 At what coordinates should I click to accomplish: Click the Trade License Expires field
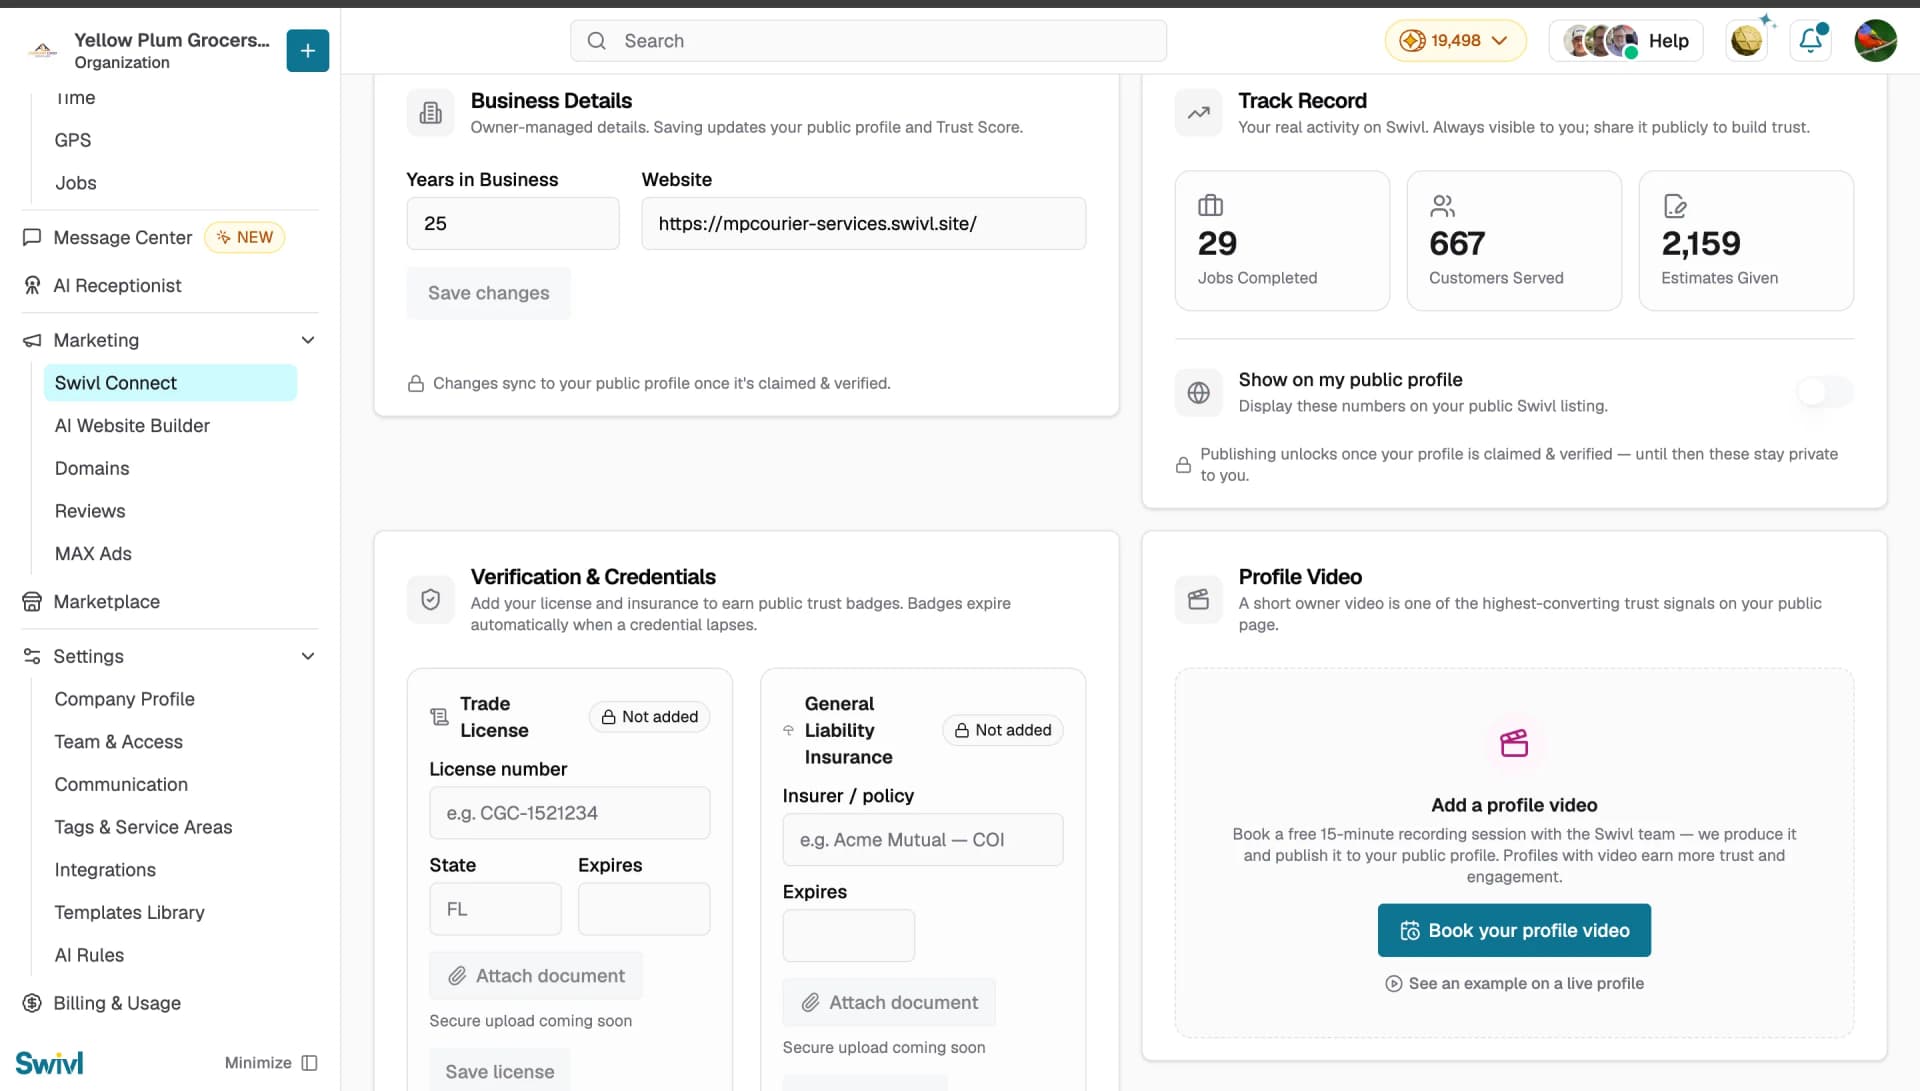(x=644, y=909)
